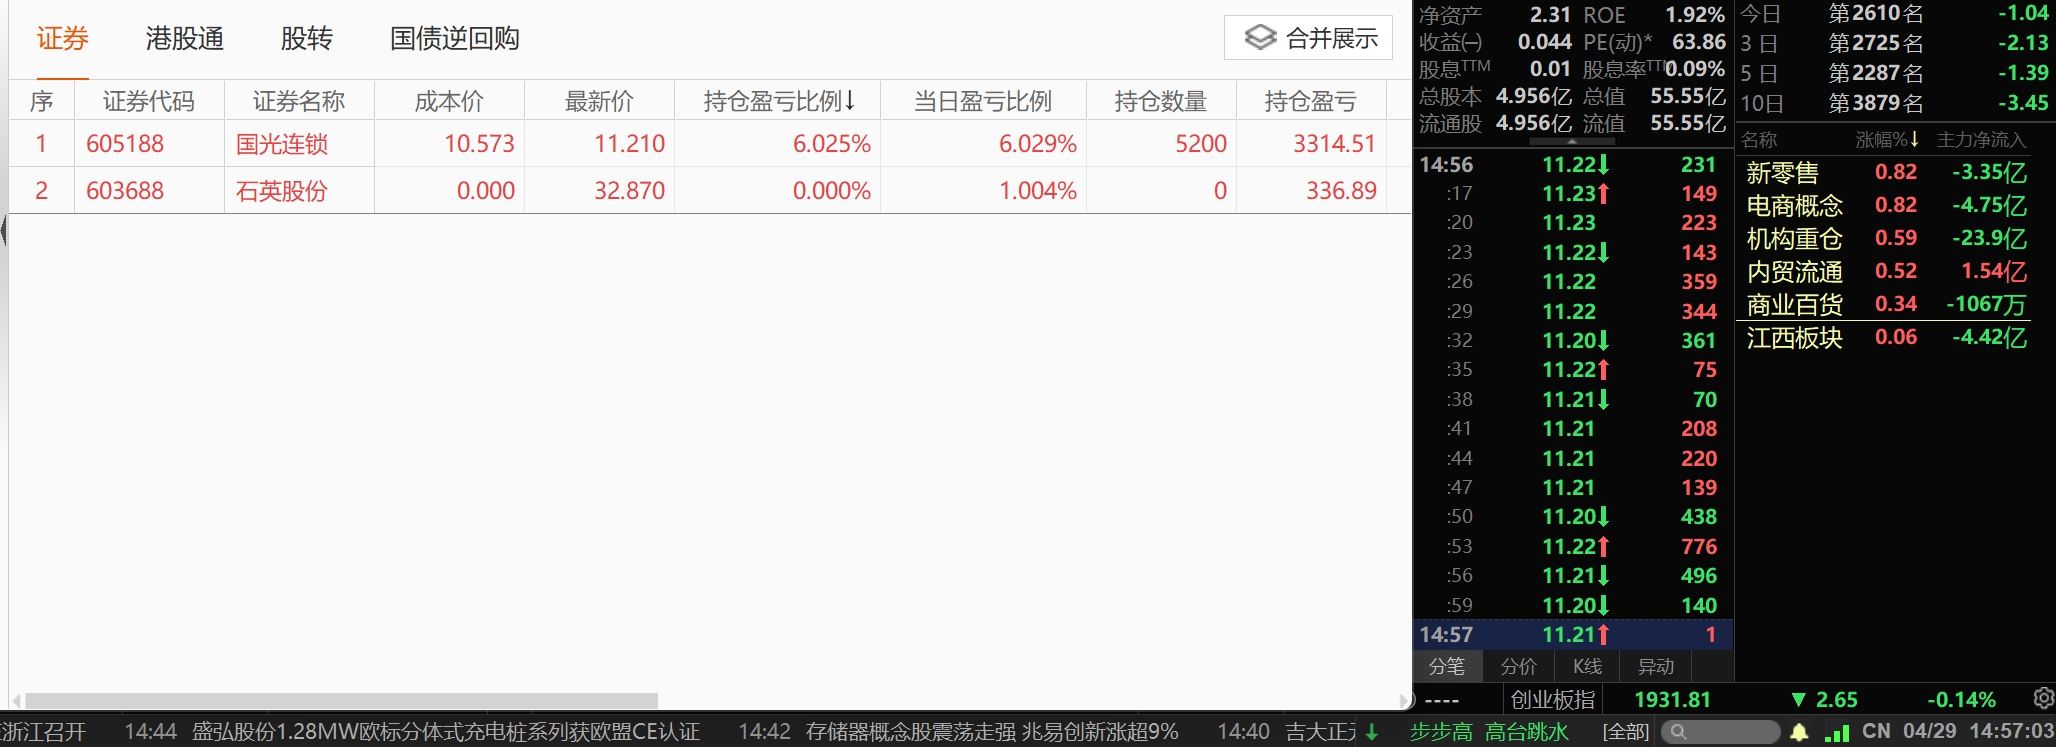Click the 序 column header
The image size is (2056, 747).
pos(42,101)
